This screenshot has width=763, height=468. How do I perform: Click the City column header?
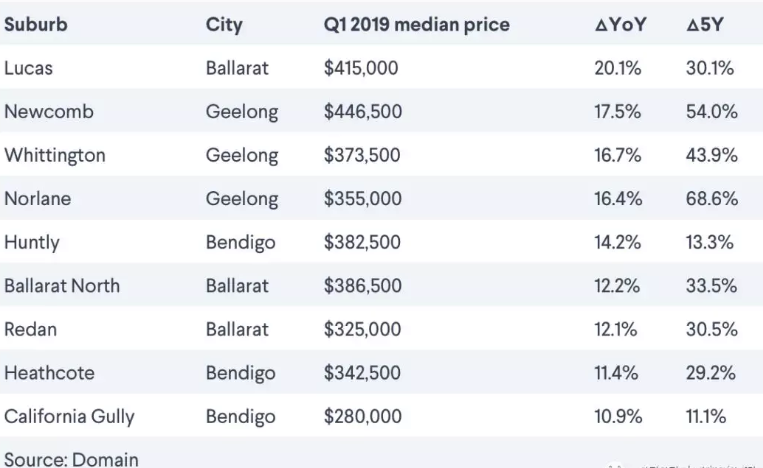coord(224,25)
